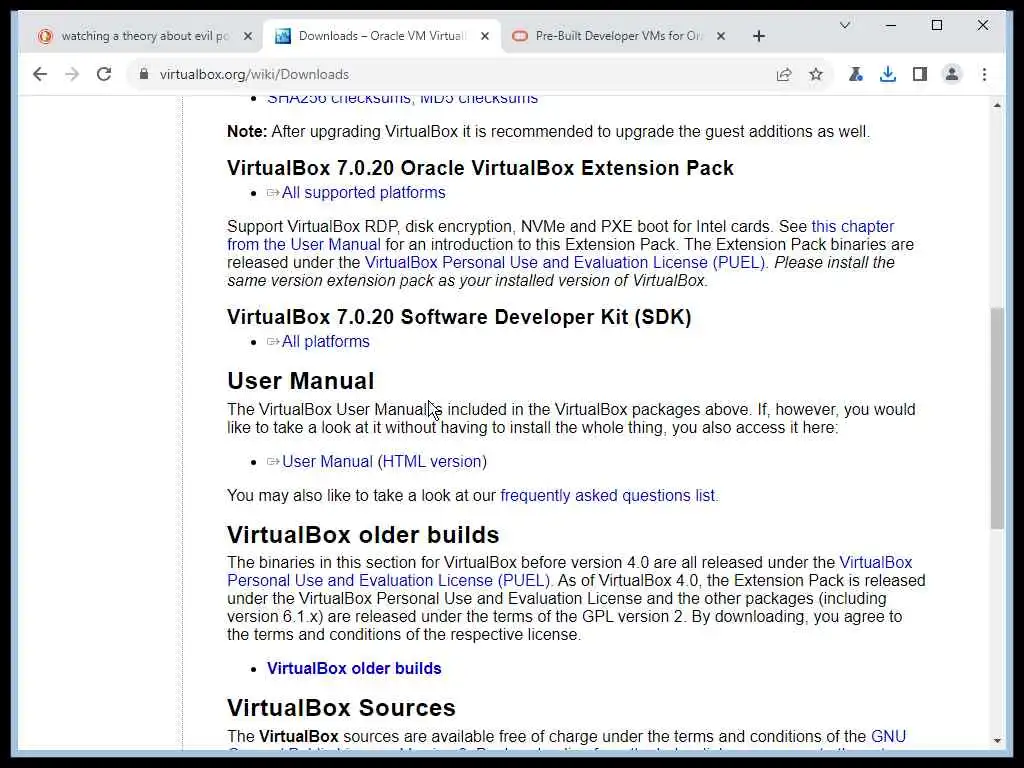Click the forward navigation arrow
Image resolution: width=1024 pixels, height=768 pixels.
click(x=72, y=74)
